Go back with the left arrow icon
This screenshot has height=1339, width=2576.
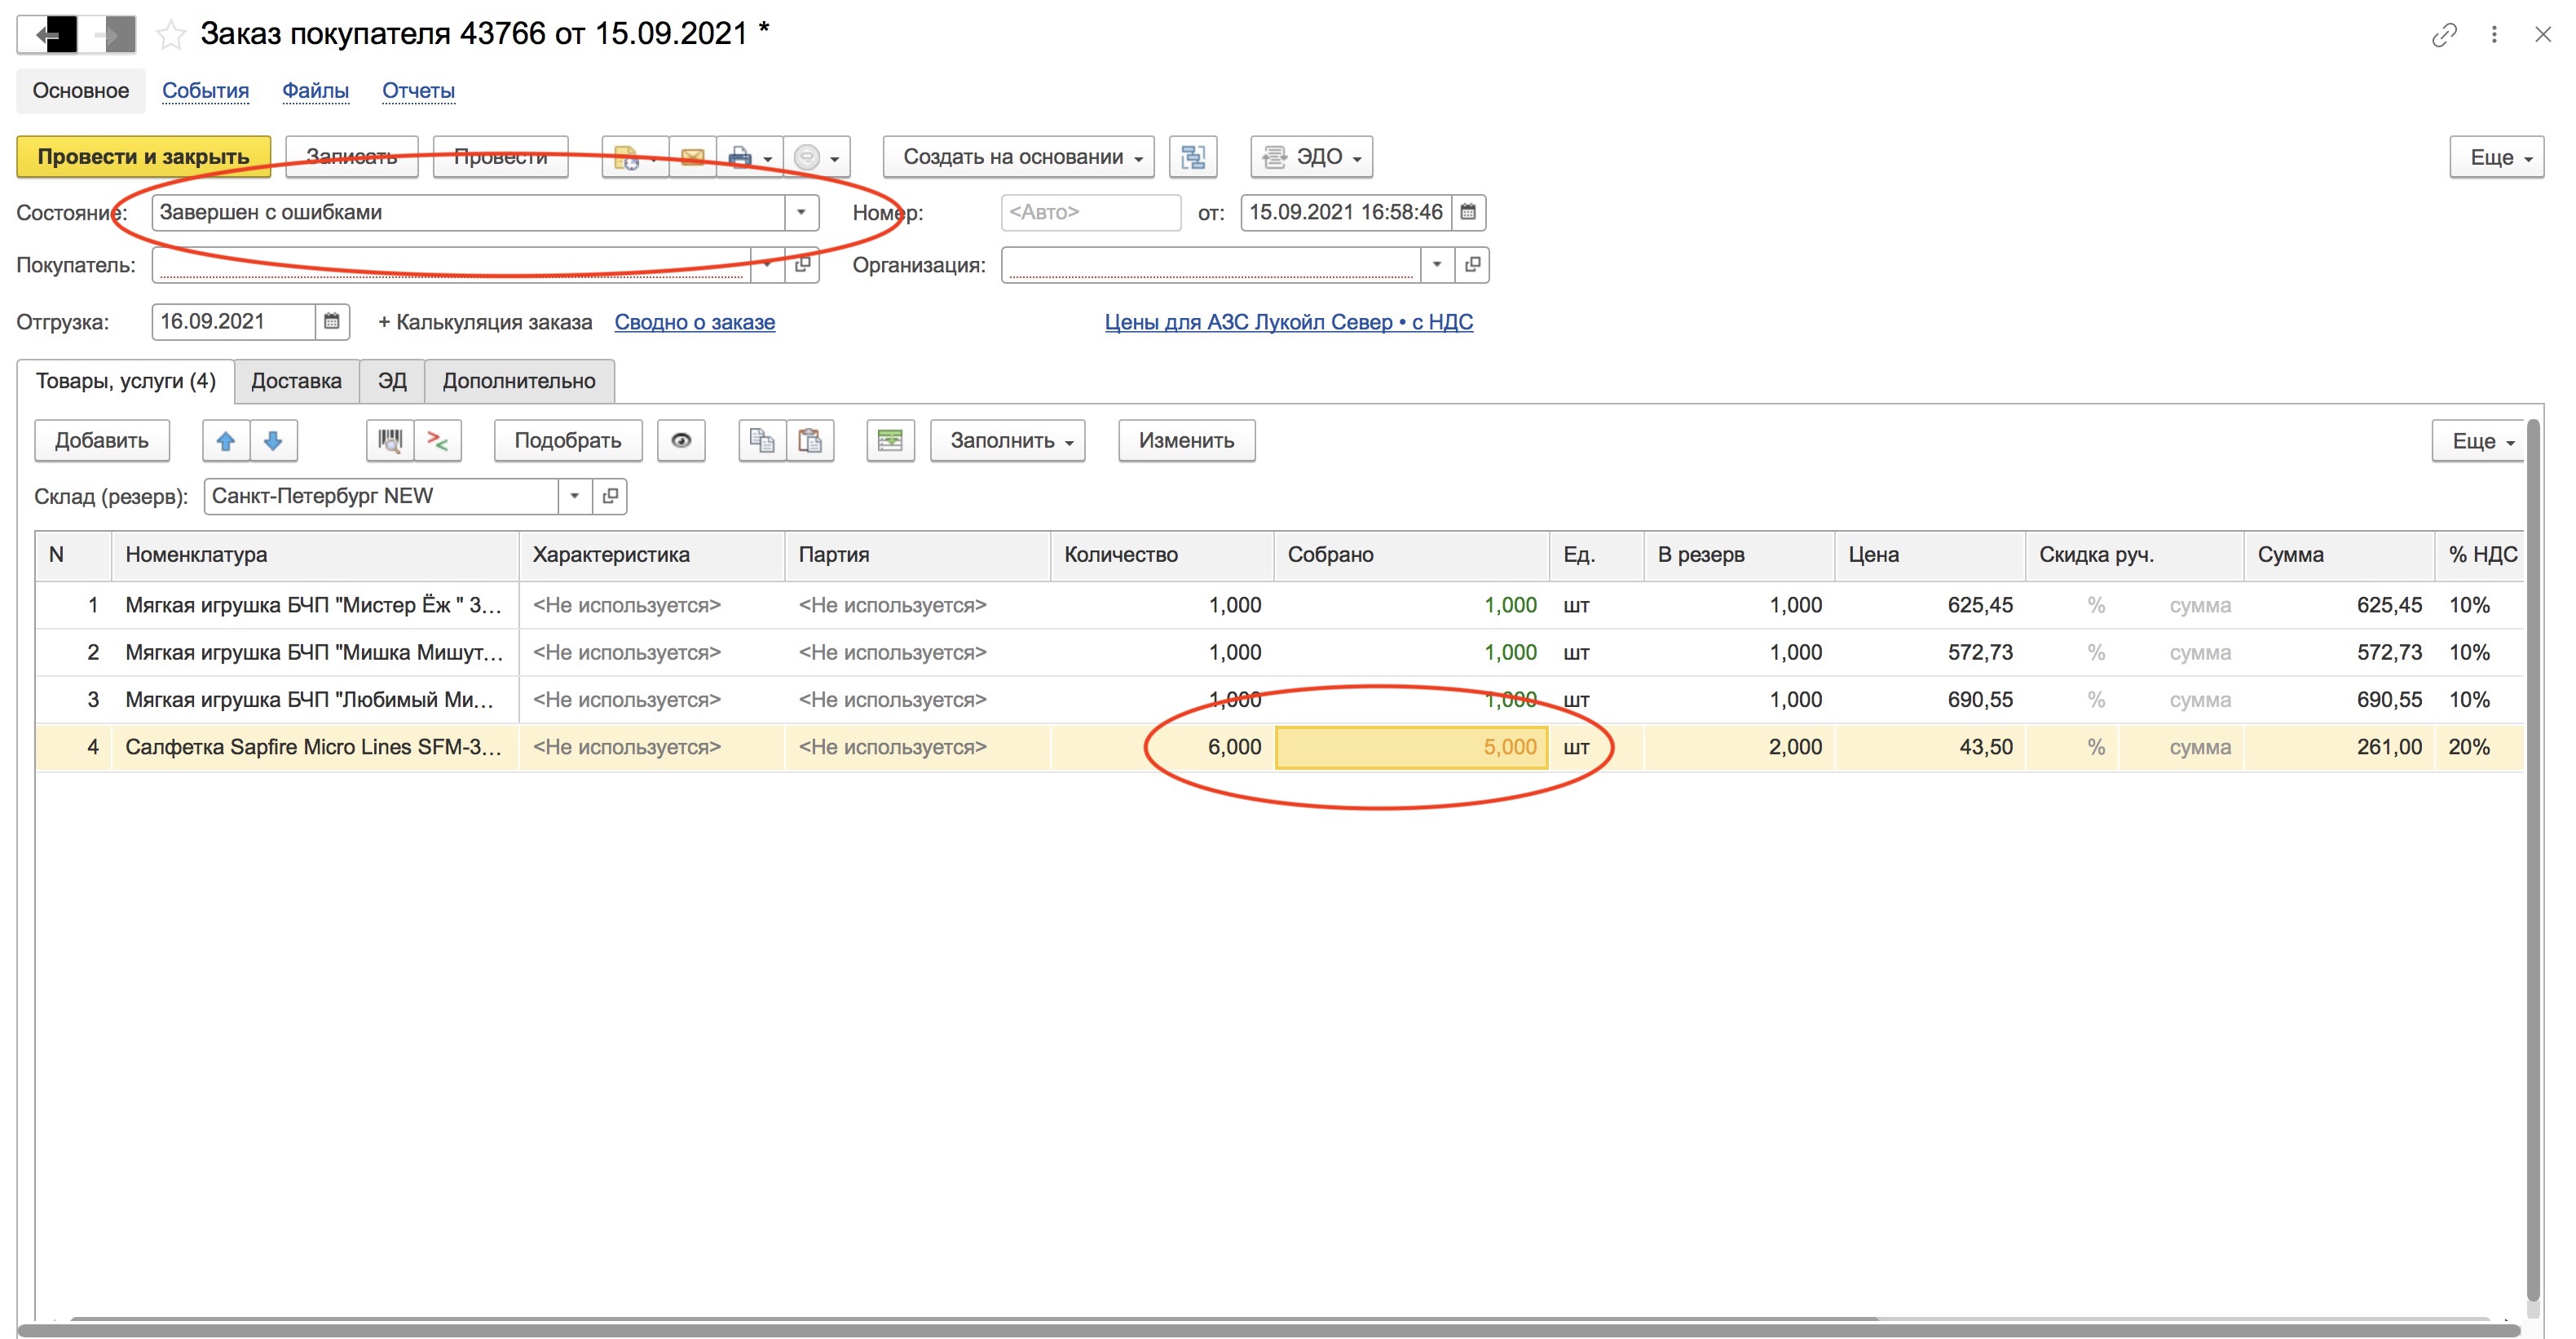click(x=48, y=35)
